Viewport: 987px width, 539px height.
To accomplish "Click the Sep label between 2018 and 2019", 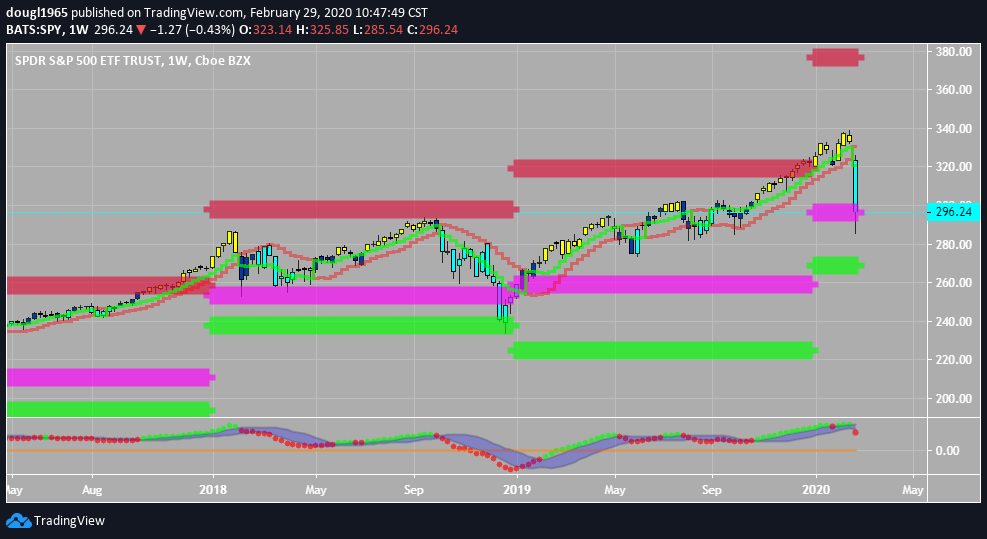I will click(x=414, y=490).
